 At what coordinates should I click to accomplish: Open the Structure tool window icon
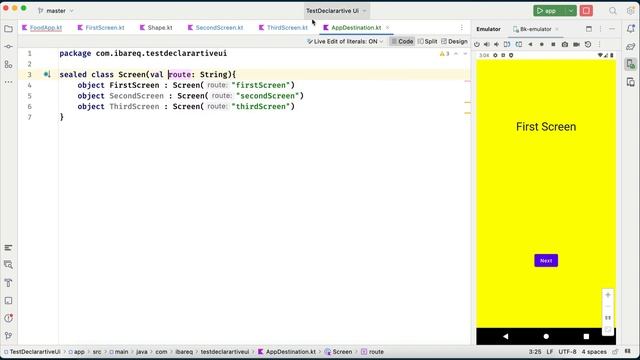[8, 64]
